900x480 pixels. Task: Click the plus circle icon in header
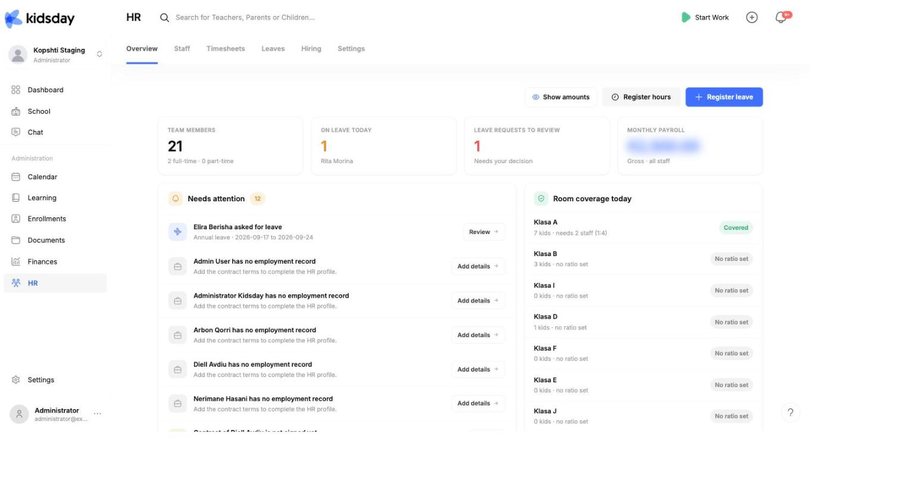pyautogui.click(x=751, y=17)
